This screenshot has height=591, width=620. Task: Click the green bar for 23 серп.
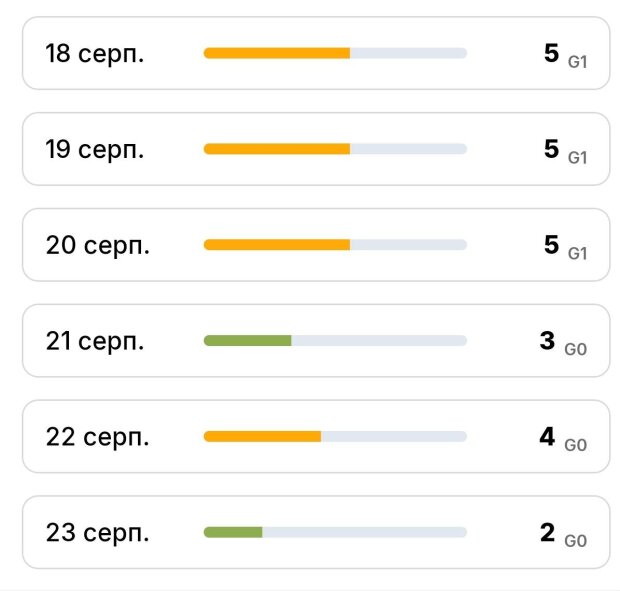233,532
